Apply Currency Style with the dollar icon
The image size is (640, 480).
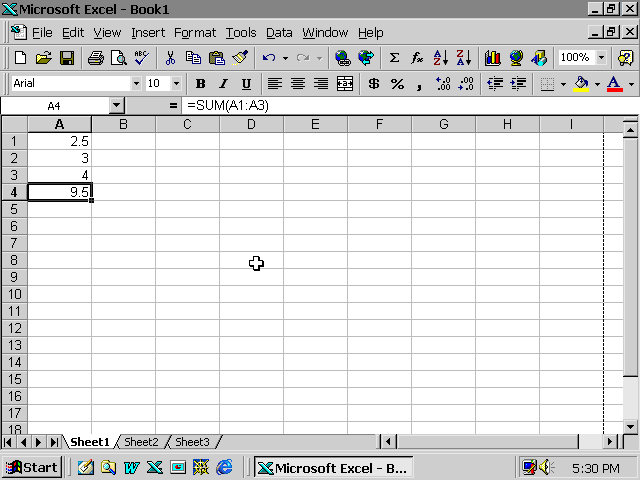click(373, 84)
